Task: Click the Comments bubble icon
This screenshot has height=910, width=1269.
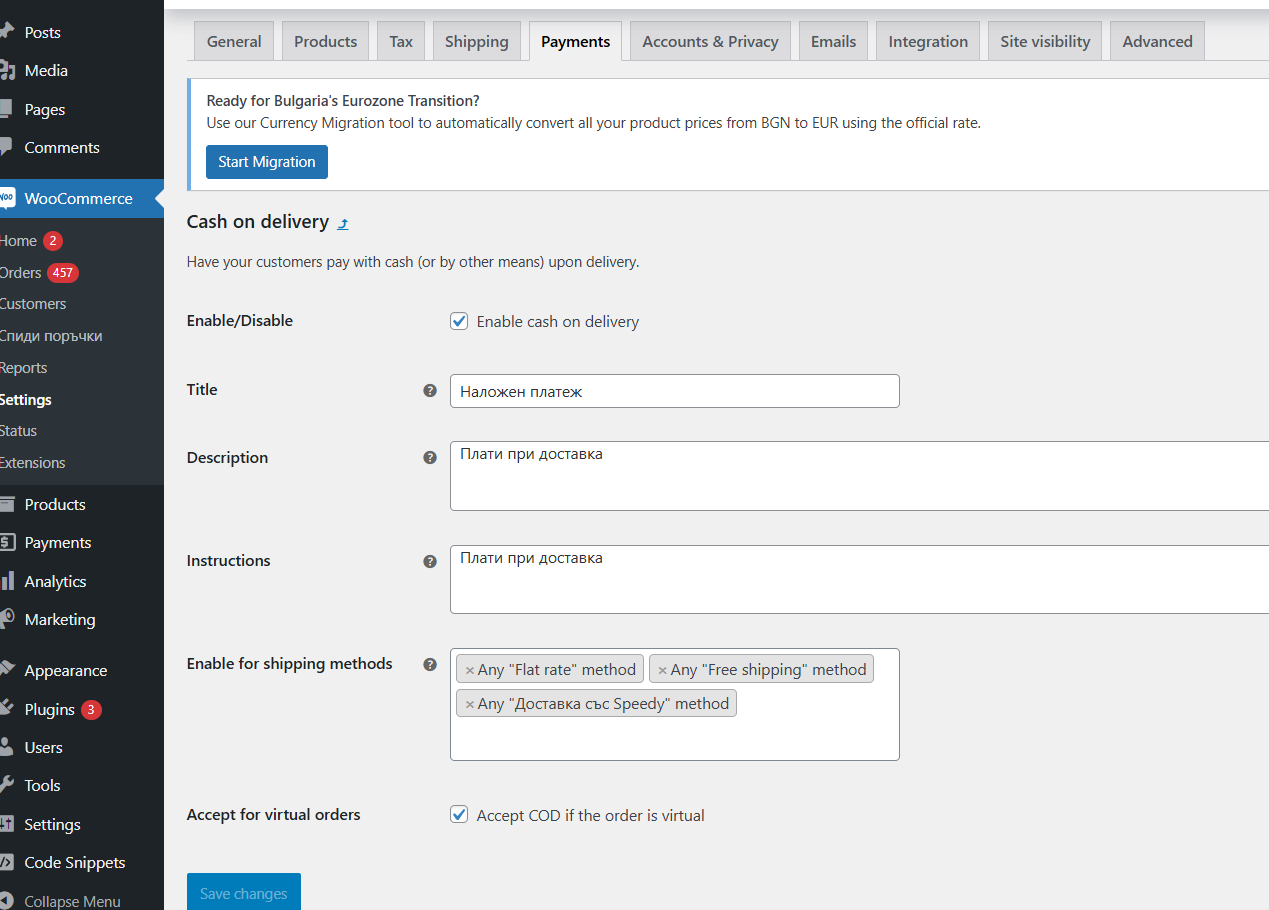Action: point(7,147)
